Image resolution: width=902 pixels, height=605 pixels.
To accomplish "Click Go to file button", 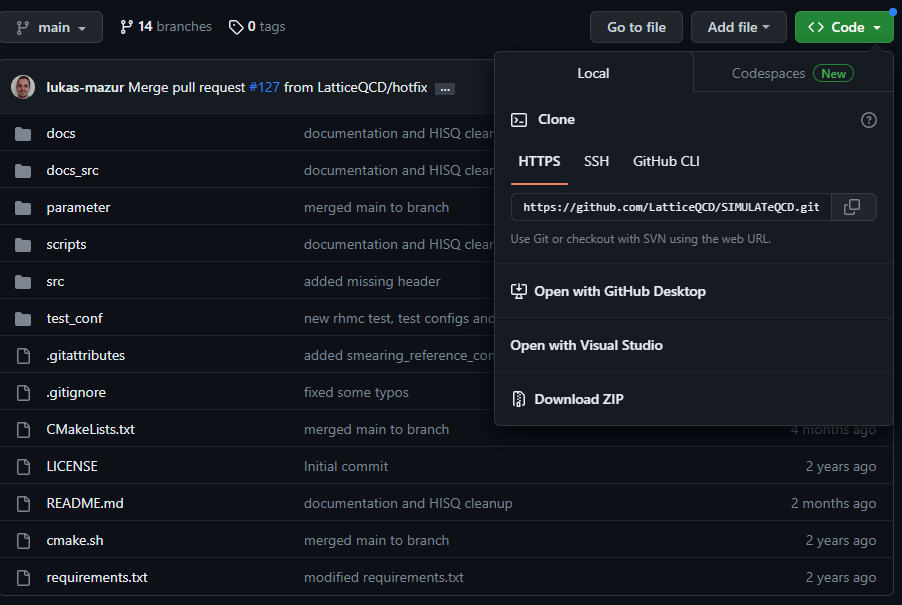I will point(636,27).
